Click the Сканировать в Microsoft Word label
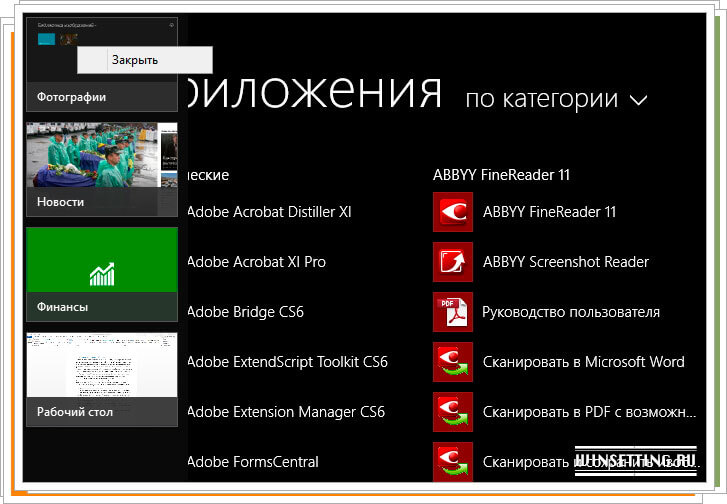This screenshot has height=504, width=727. 583,362
